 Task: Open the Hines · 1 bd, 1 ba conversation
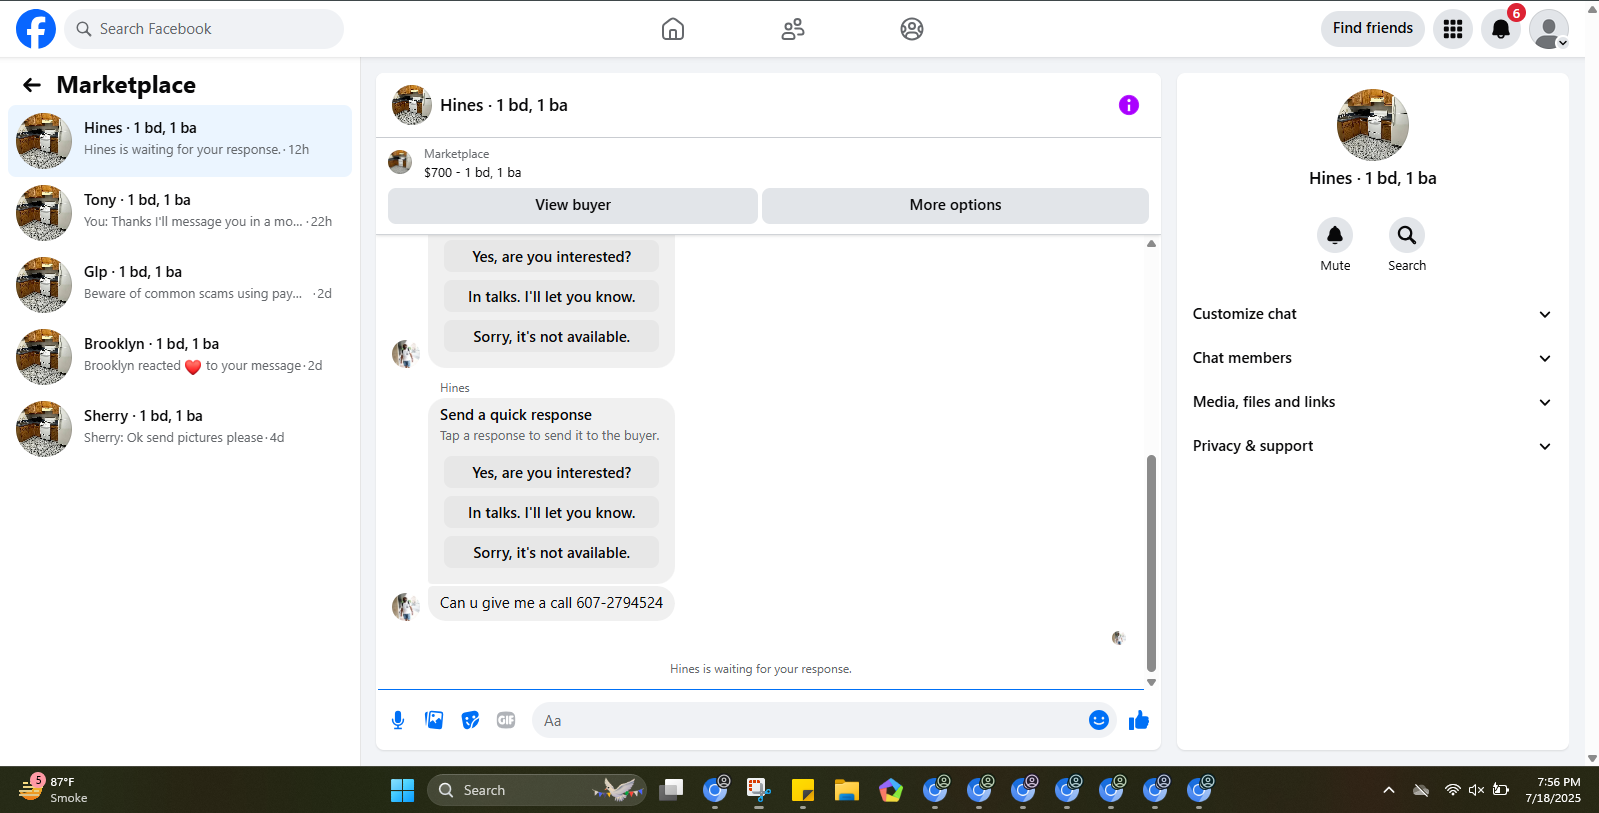coord(180,141)
